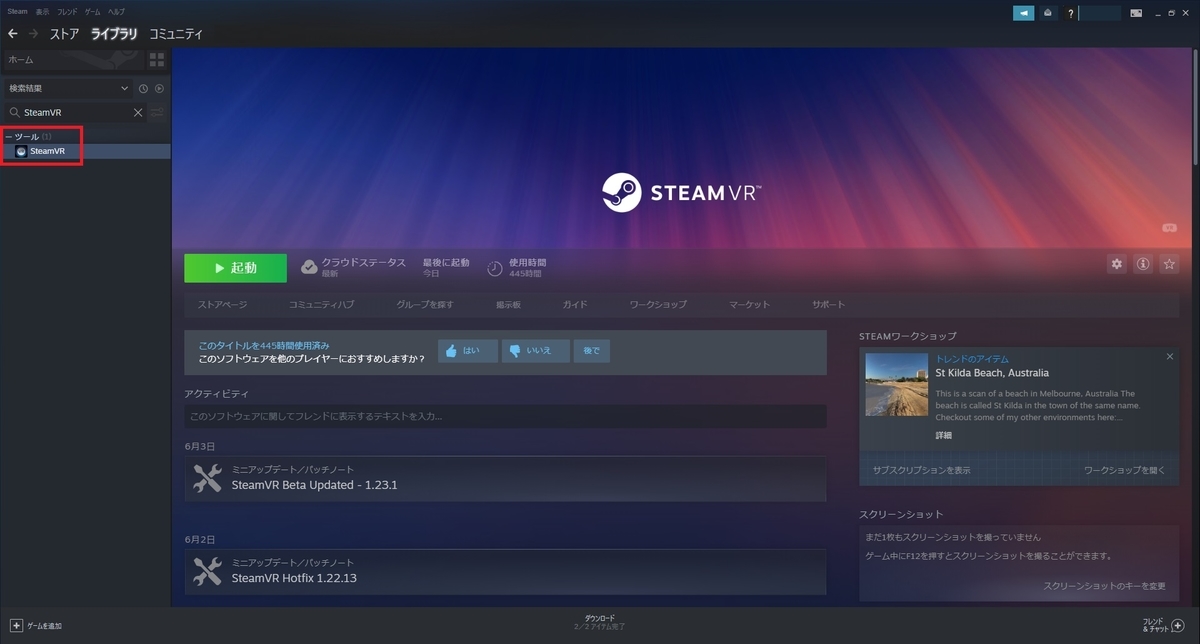Screen dimensions: 1200x644
Task: Choose 後で to decide later
Action: coord(592,351)
